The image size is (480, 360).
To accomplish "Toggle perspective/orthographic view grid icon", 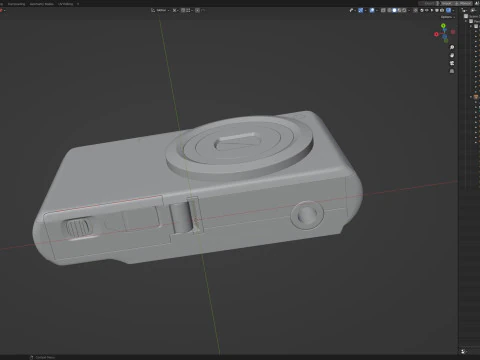I will point(452,71).
